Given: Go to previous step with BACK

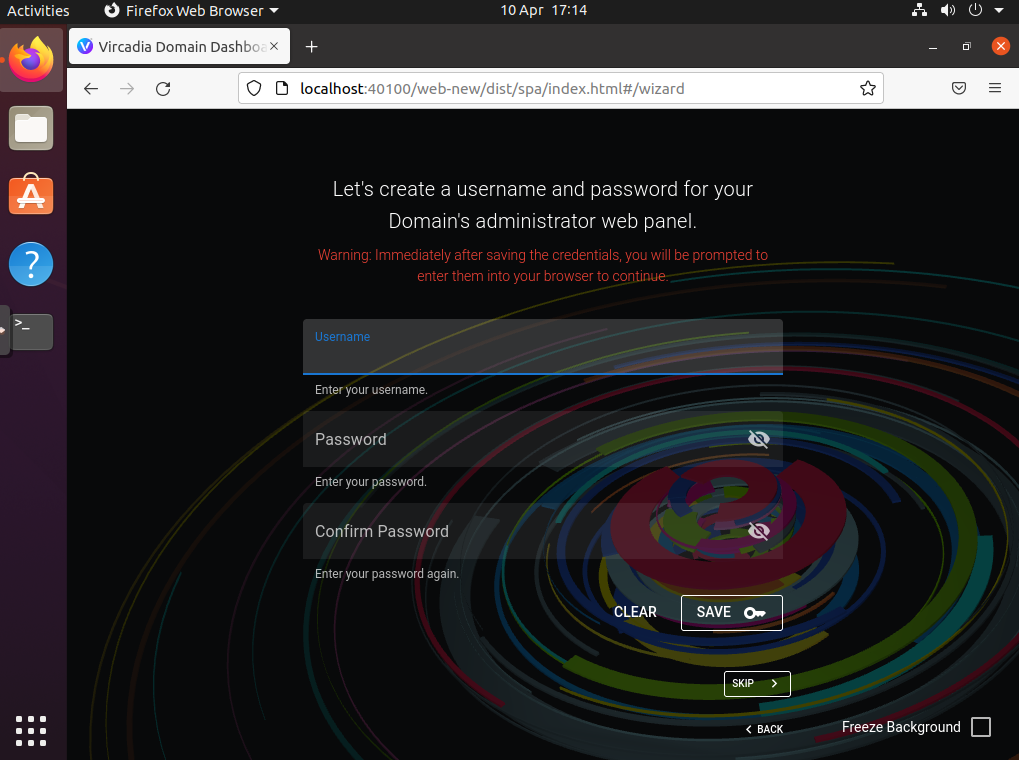Looking at the screenshot, I should (764, 729).
